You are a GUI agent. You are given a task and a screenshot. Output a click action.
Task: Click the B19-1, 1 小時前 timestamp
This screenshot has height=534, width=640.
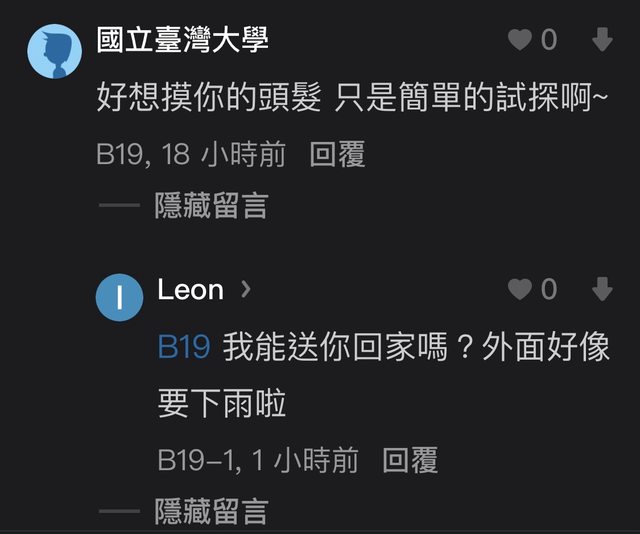click(x=258, y=460)
